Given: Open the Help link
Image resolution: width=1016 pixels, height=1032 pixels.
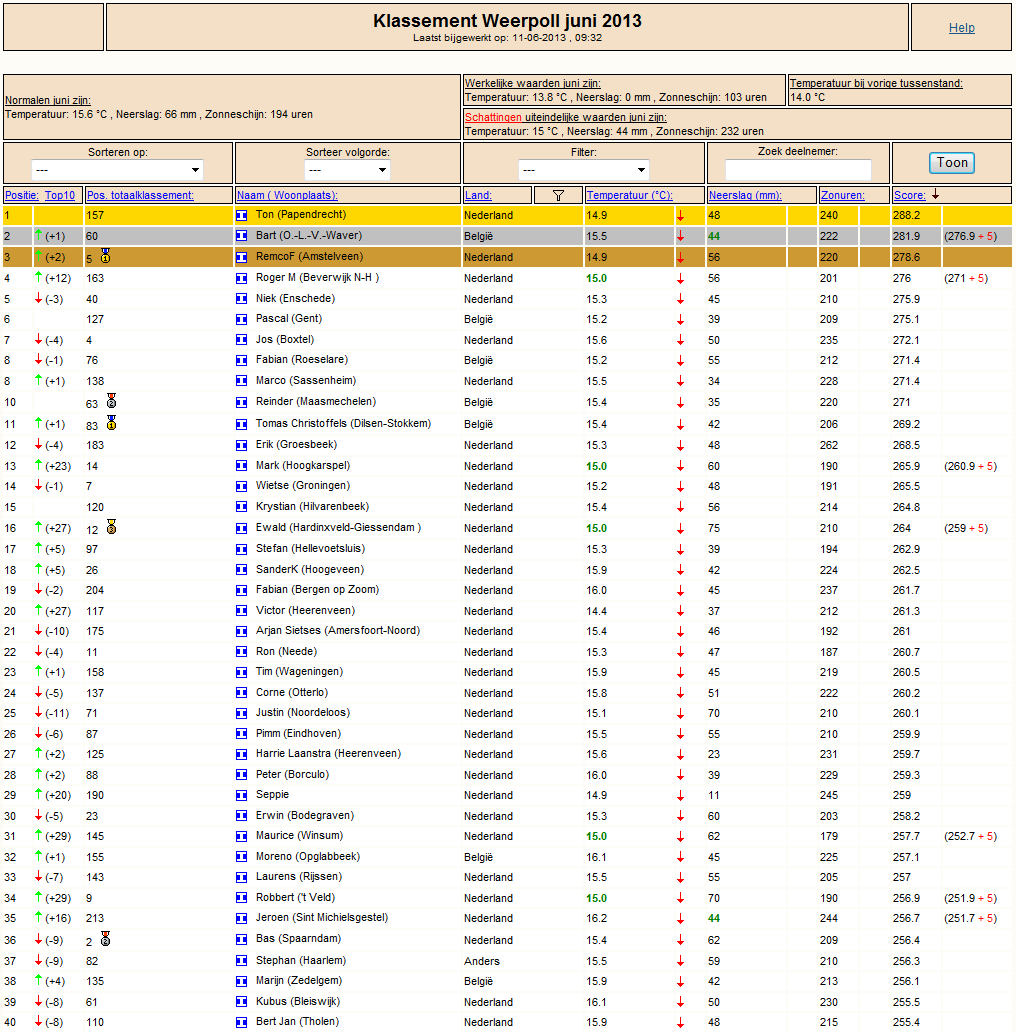Looking at the screenshot, I should [961, 28].
